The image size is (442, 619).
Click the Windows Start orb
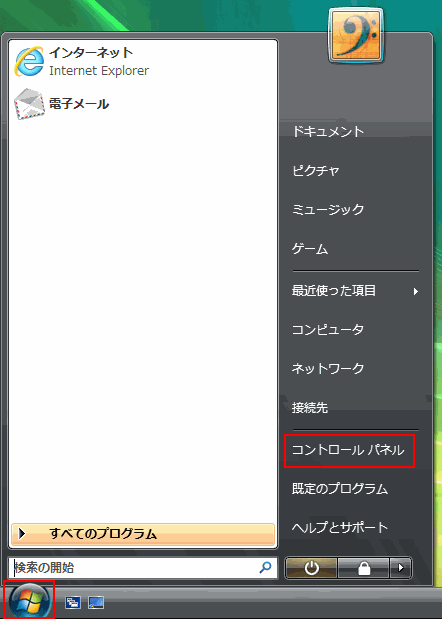tap(29, 600)
